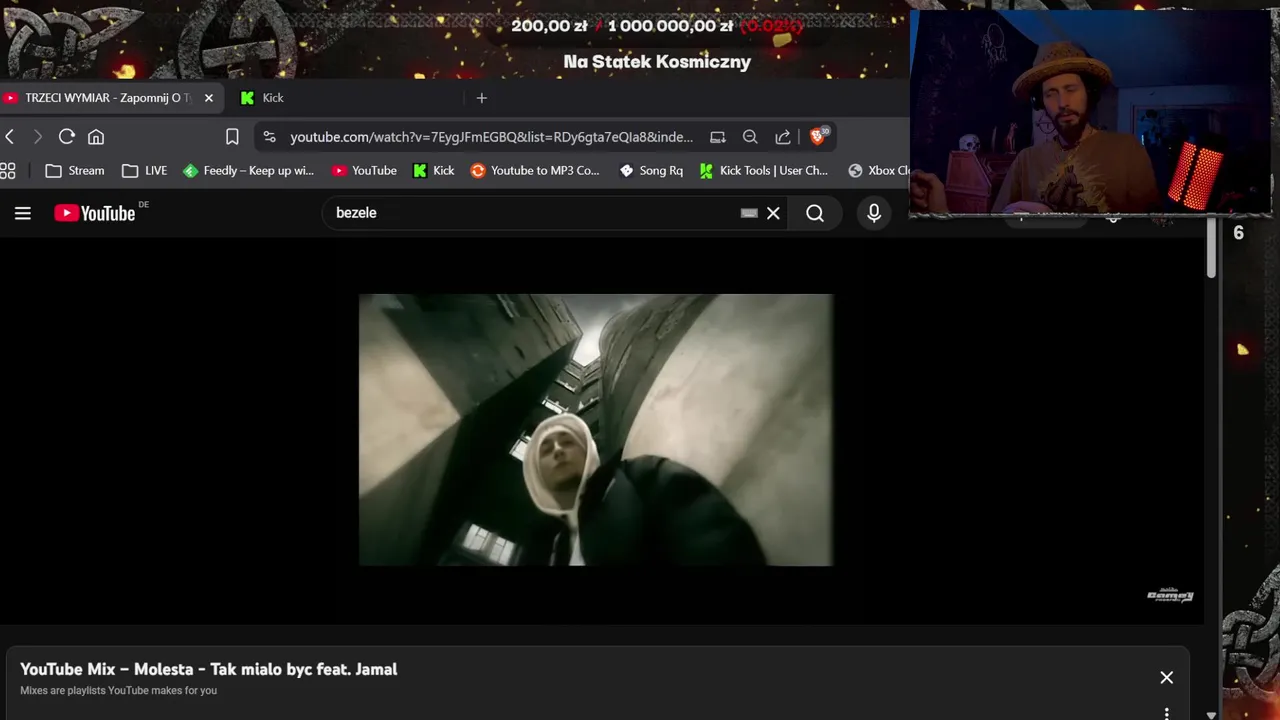Click the YouTube search magnifier button

coord(815,213)
